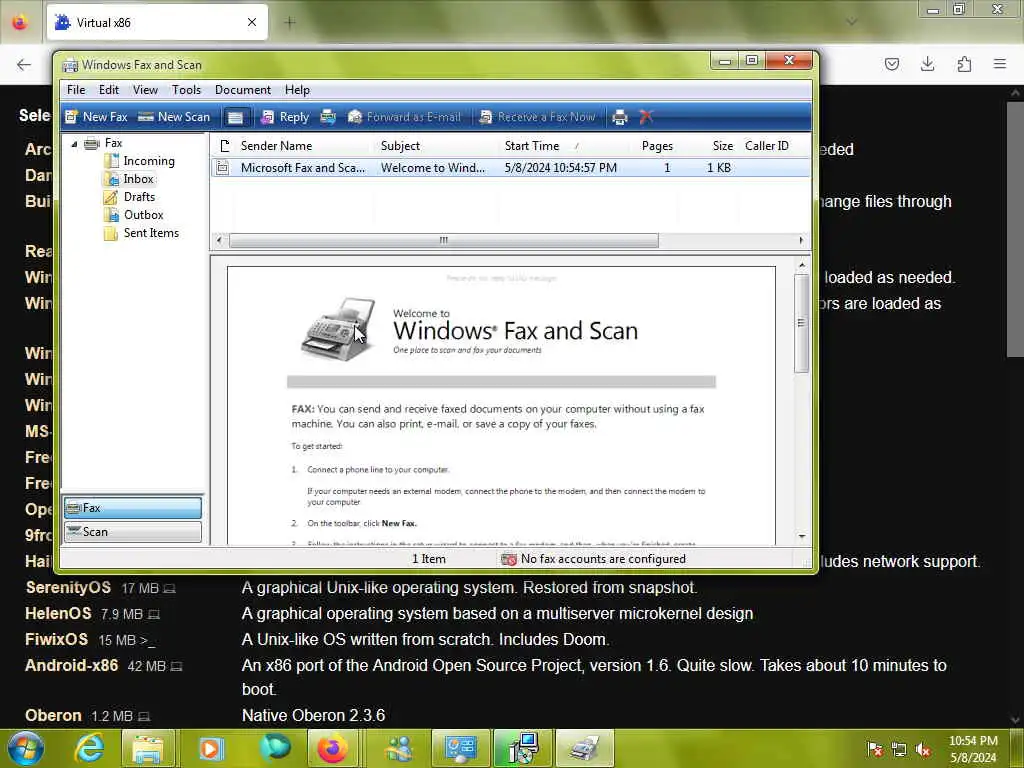Click the Print icon in the toolbar
This screenshot has height=768, width=1024.
click(x=619, y=118)
